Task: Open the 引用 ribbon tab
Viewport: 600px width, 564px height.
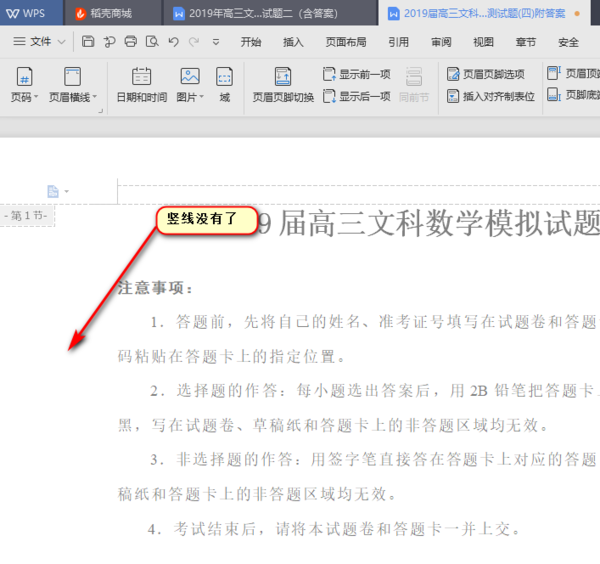Action: point(398,42)
